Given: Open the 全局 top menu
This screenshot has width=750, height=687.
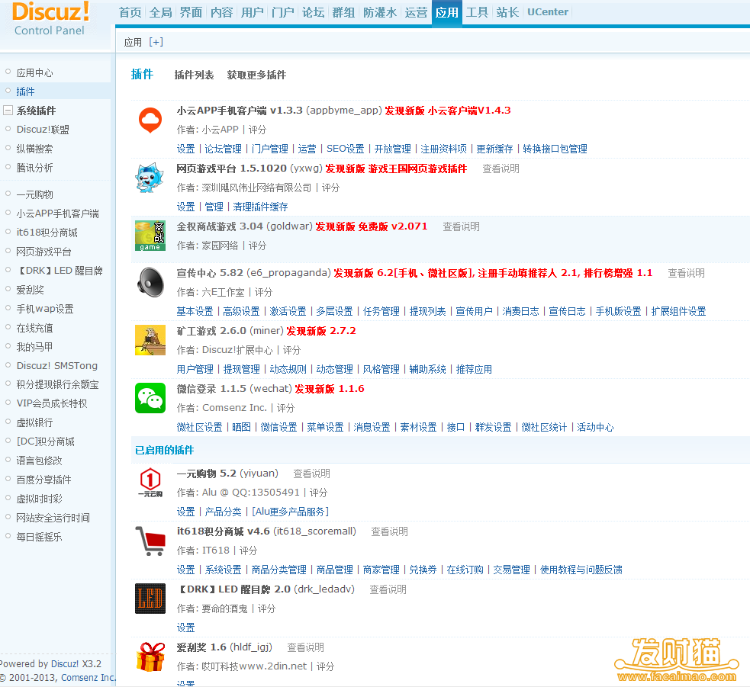Looking at the screenshot, I should pos(160,12).
